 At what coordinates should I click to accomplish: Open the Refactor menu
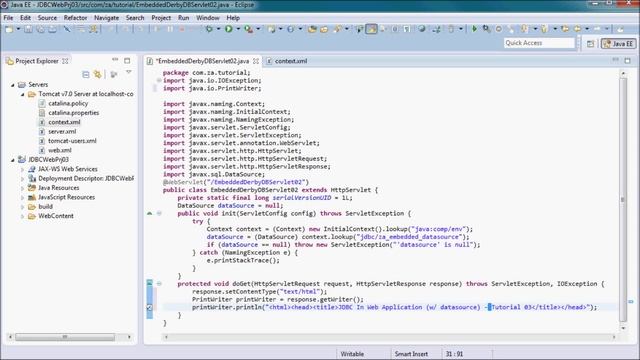click(x=76, y=18)
